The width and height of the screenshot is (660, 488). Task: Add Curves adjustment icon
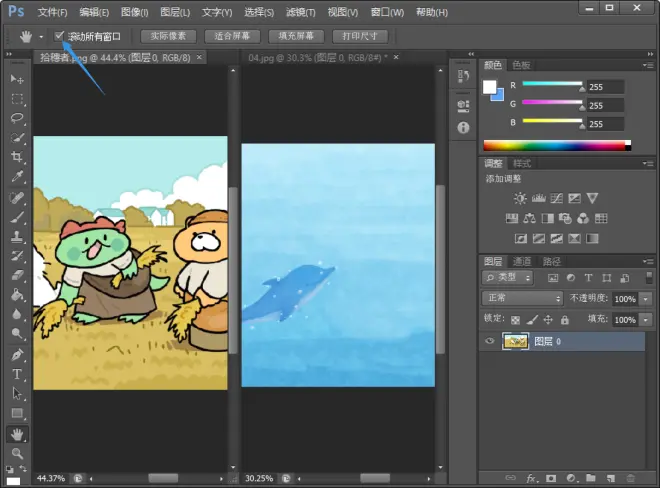pos(556,198)
